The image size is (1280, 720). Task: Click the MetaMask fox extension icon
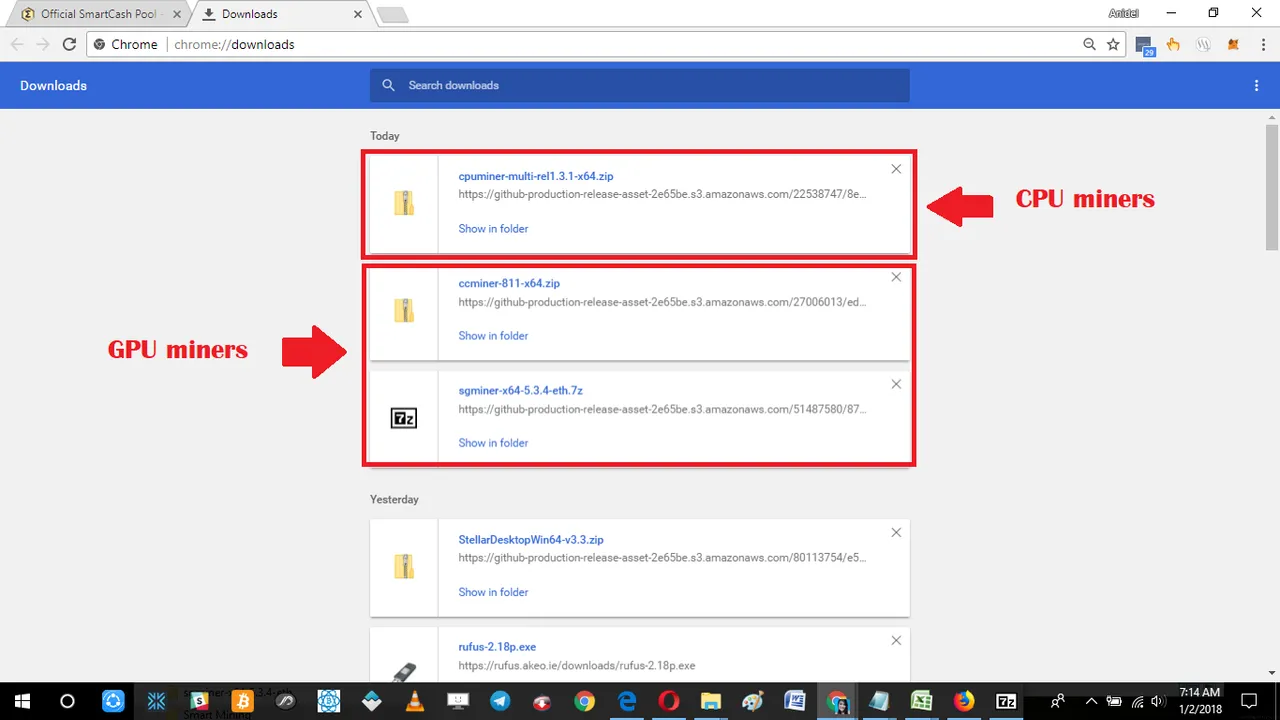[1233, 44]
